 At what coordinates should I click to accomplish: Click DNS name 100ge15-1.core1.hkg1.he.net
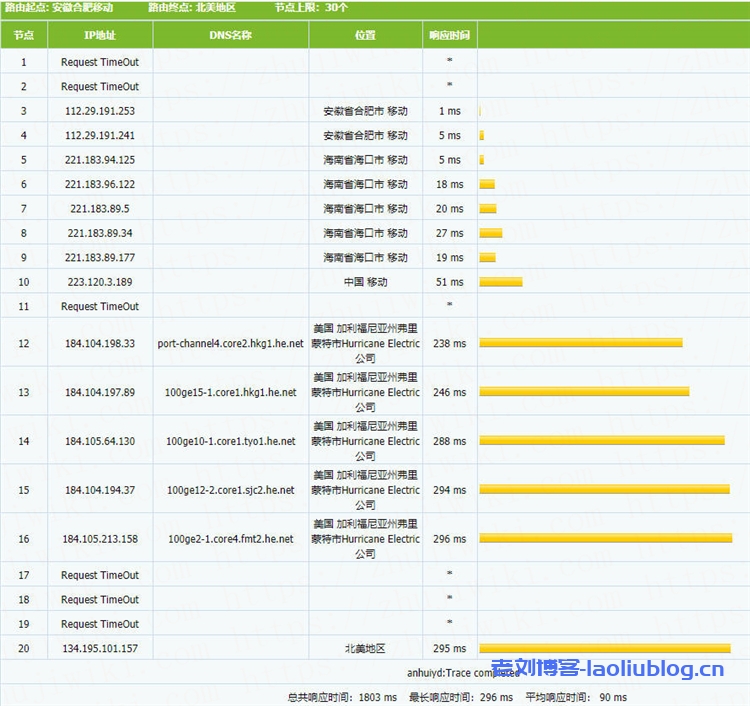pyautogui.click(x=231, y=392)
